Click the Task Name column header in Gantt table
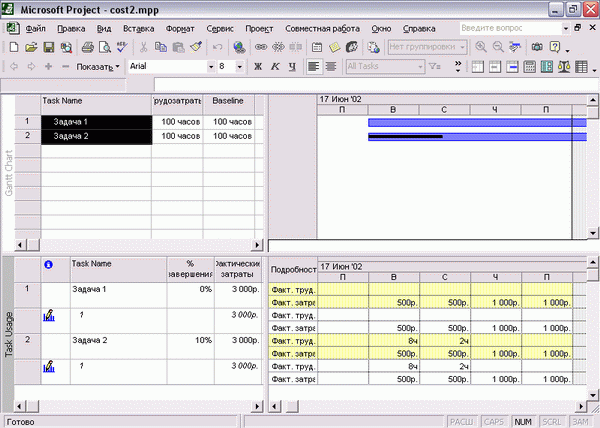The image size is (600, 428). (96, 105)
